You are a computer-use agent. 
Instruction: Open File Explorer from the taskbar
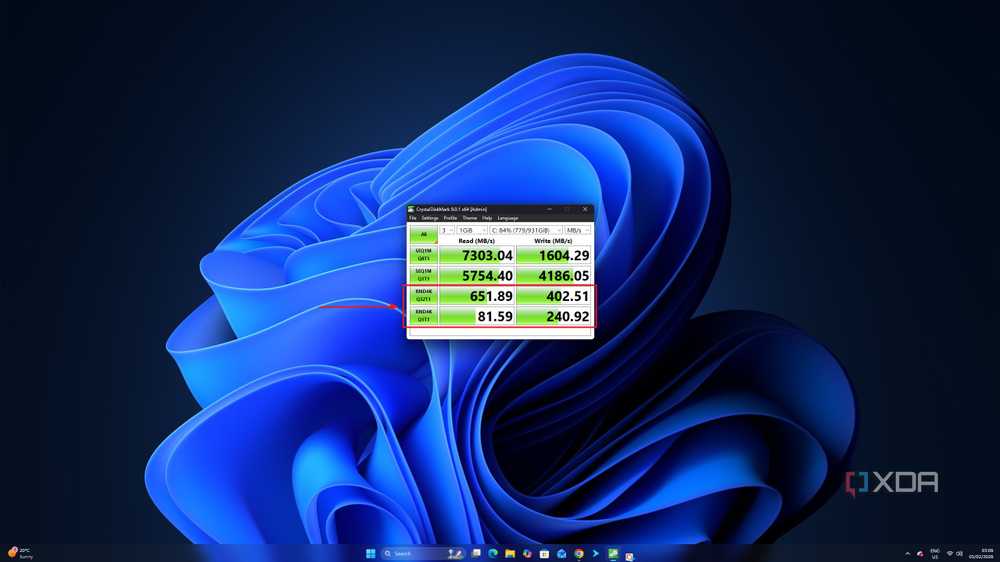tap(510, 554)
